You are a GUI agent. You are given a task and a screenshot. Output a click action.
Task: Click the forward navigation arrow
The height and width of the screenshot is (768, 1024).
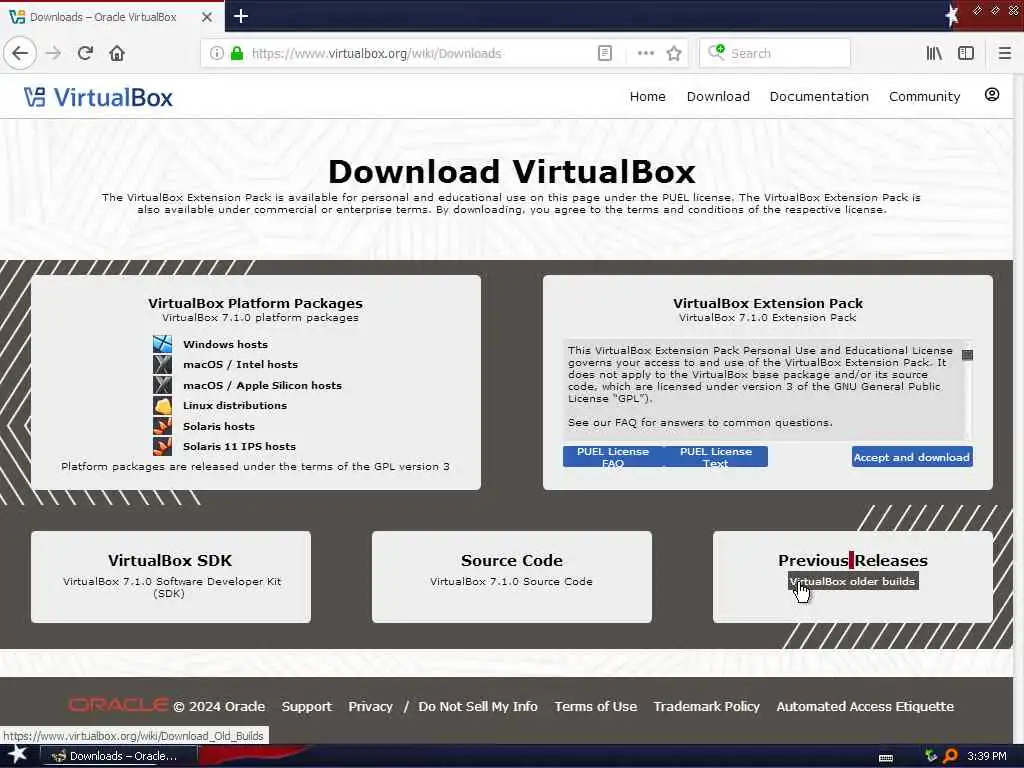54,53
